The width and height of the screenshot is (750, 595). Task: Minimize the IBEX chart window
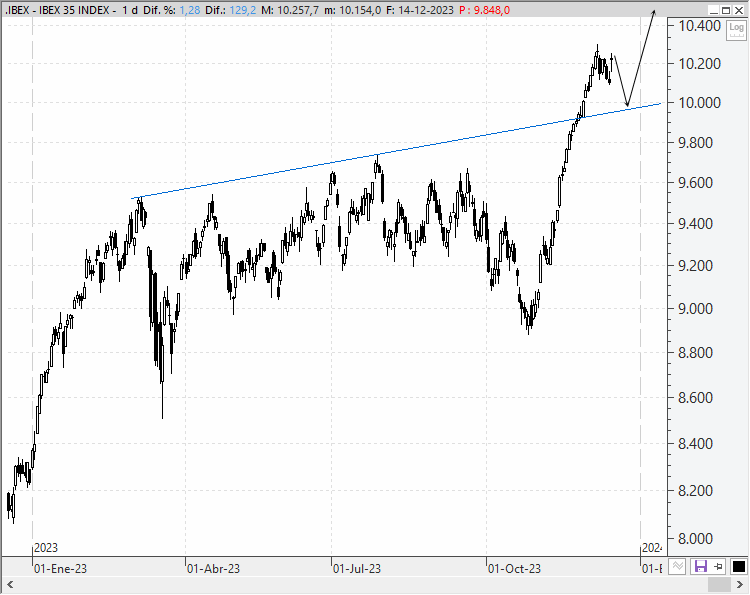(x=714, y=10)
